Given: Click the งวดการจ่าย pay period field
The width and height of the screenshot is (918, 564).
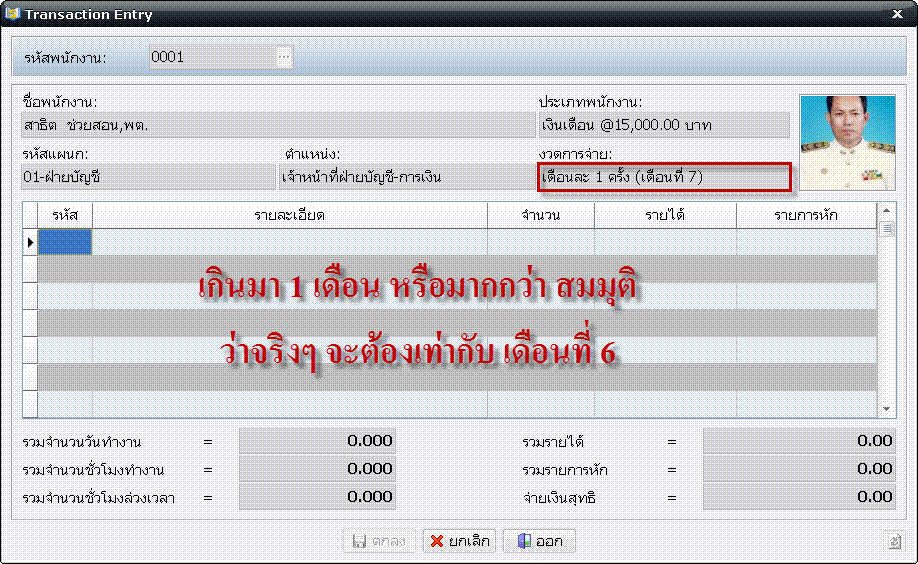Looking at the screenshot, I should click(664, 178).
